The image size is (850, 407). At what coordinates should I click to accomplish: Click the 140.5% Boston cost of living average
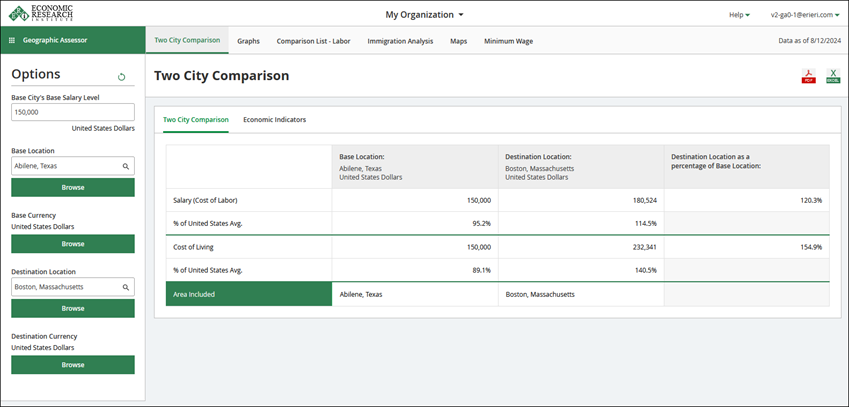[x=647, y=270]
